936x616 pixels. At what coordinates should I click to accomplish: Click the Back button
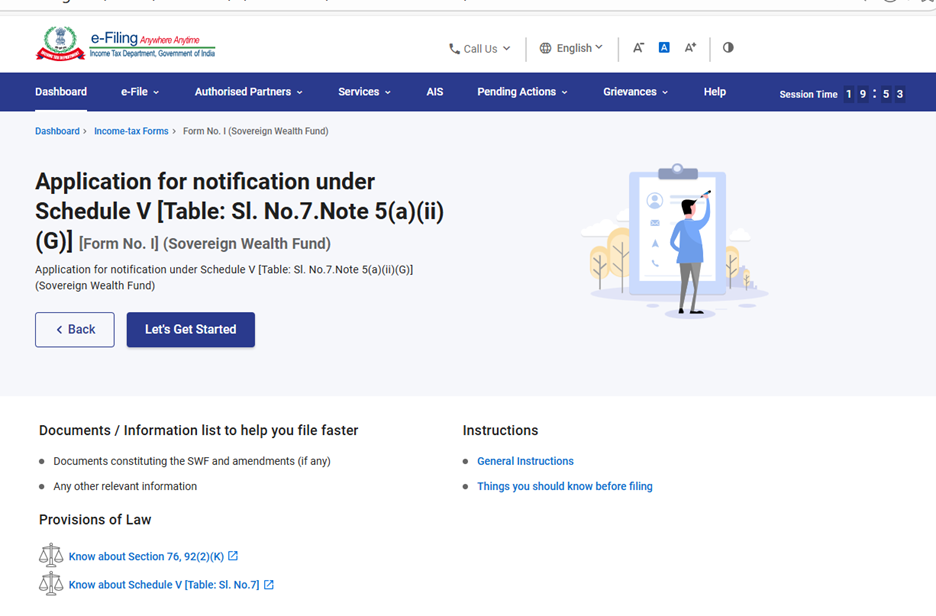tap(74, 329)
